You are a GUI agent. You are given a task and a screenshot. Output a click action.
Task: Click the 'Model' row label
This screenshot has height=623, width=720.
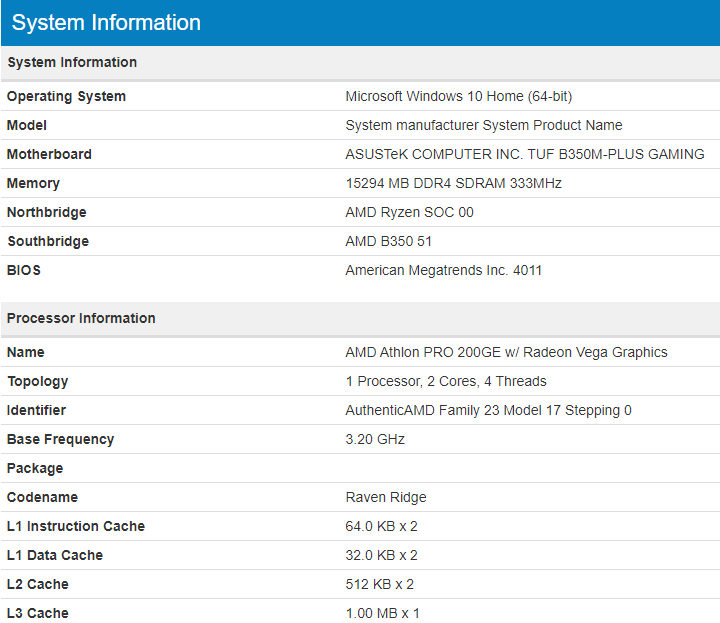(27, 125)
